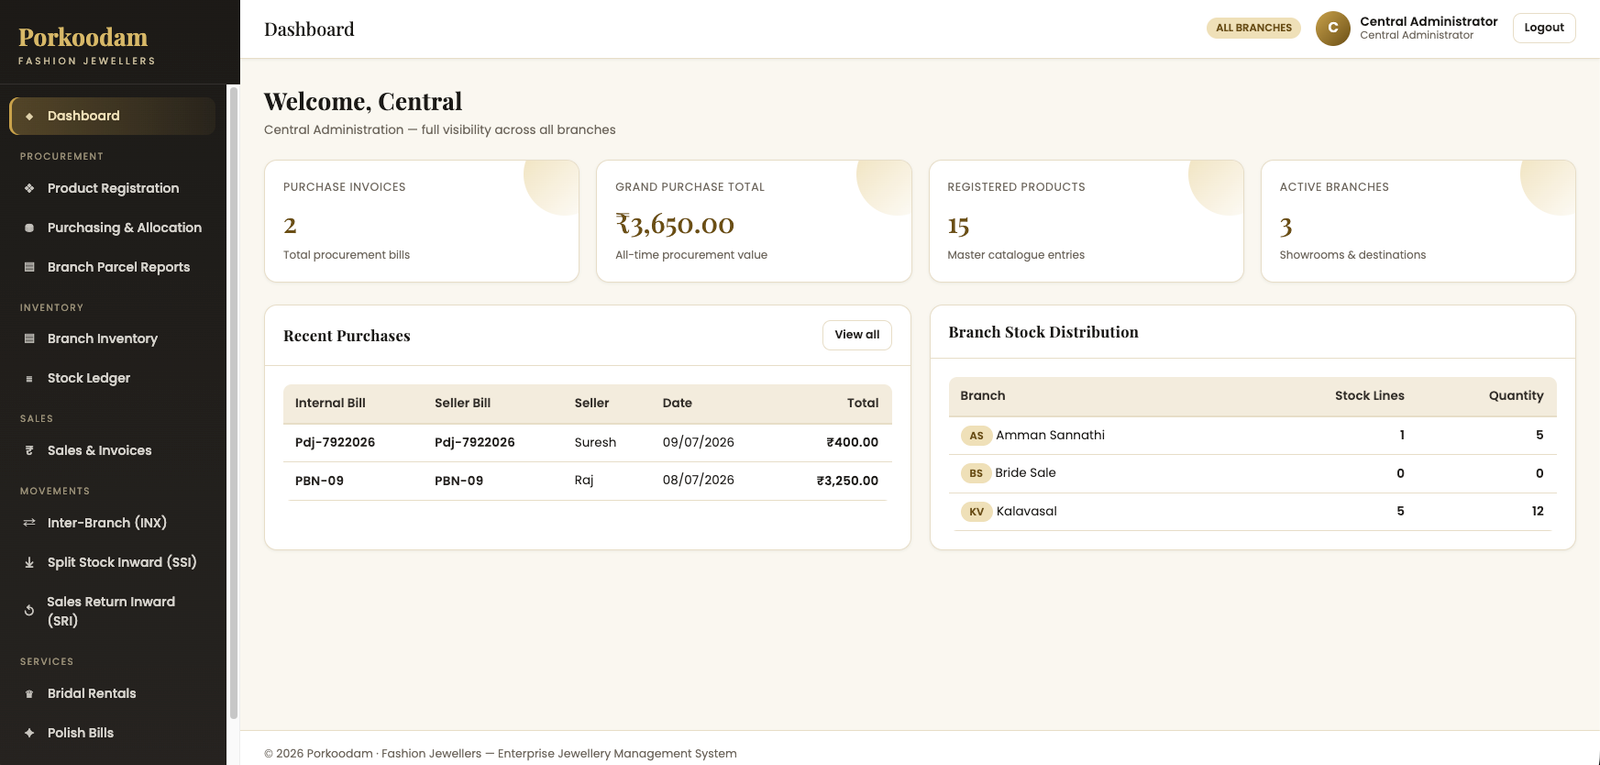Click date 09/07/2026
Screen dimensions: 1600x765
[698, 442]
